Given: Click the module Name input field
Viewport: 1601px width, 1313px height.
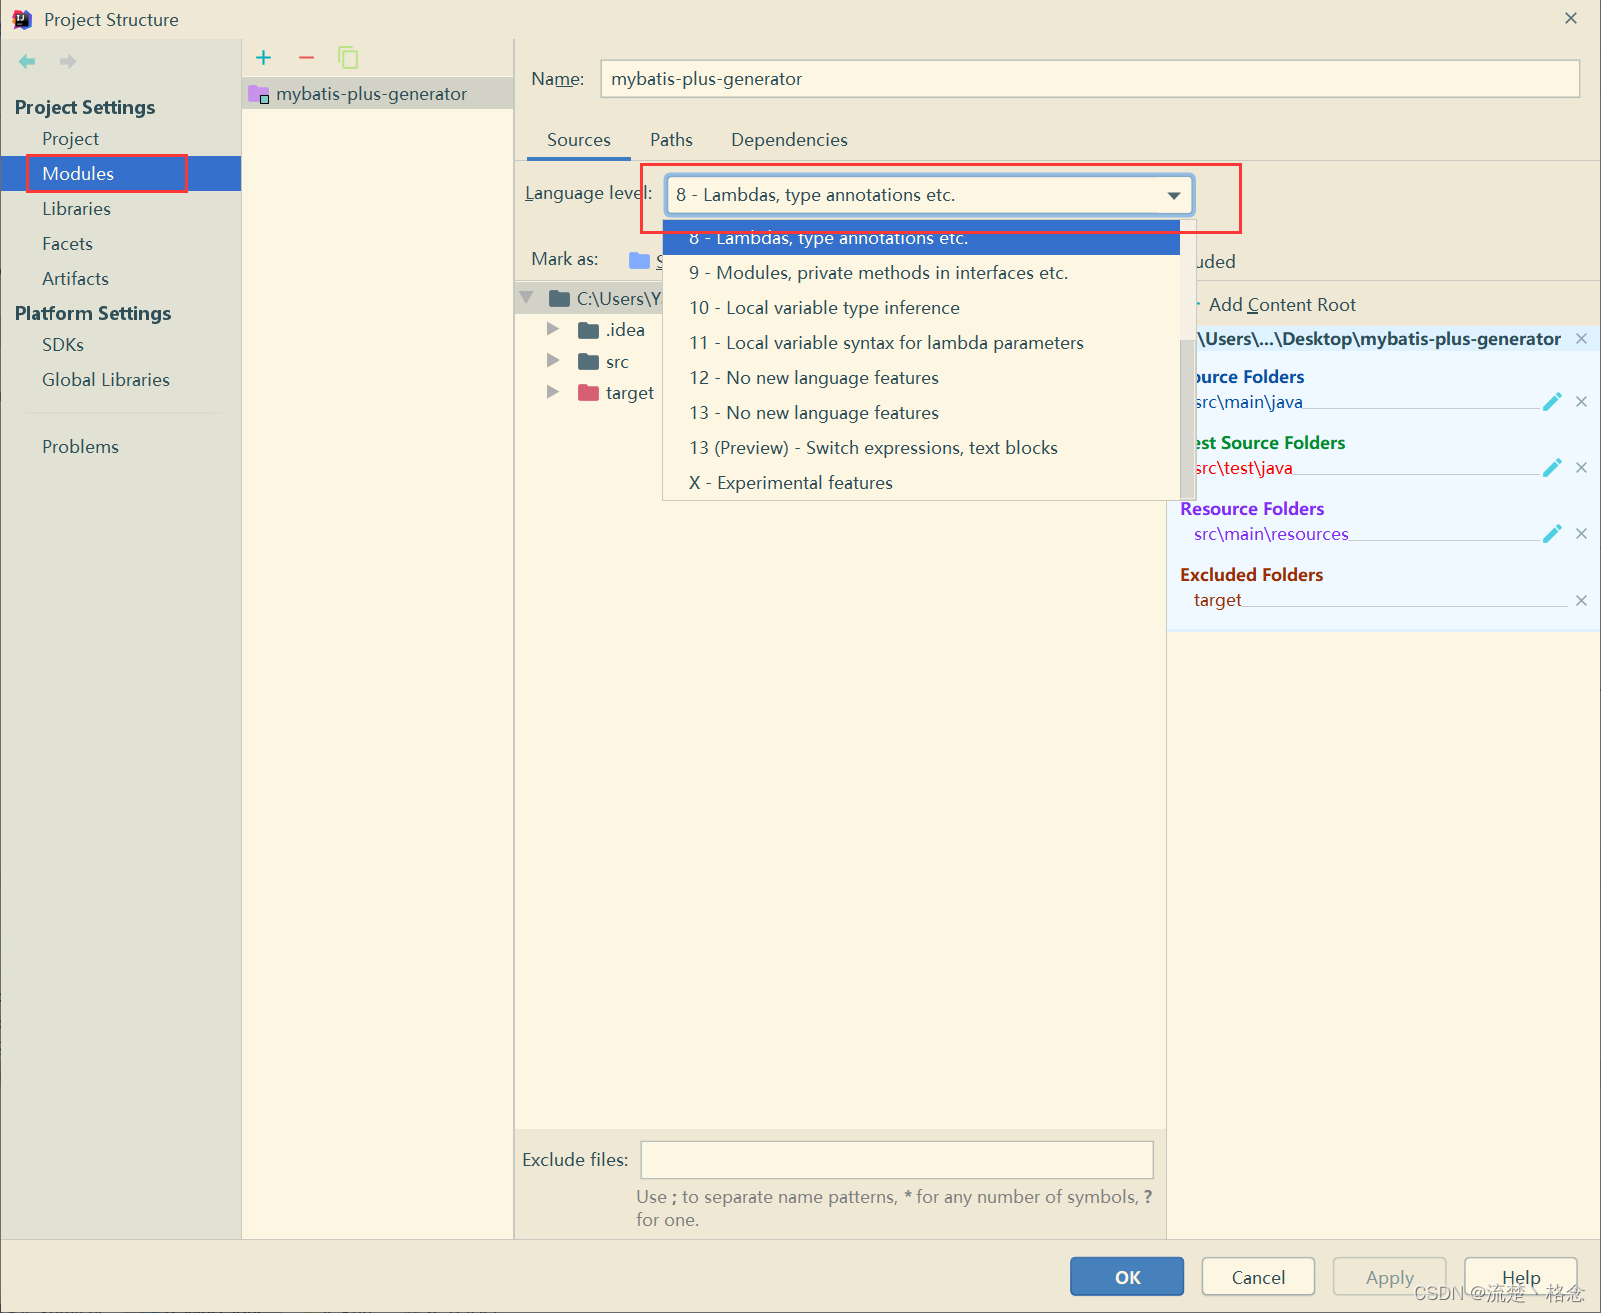Looking at the screenshot, I should click(1090, 79).
